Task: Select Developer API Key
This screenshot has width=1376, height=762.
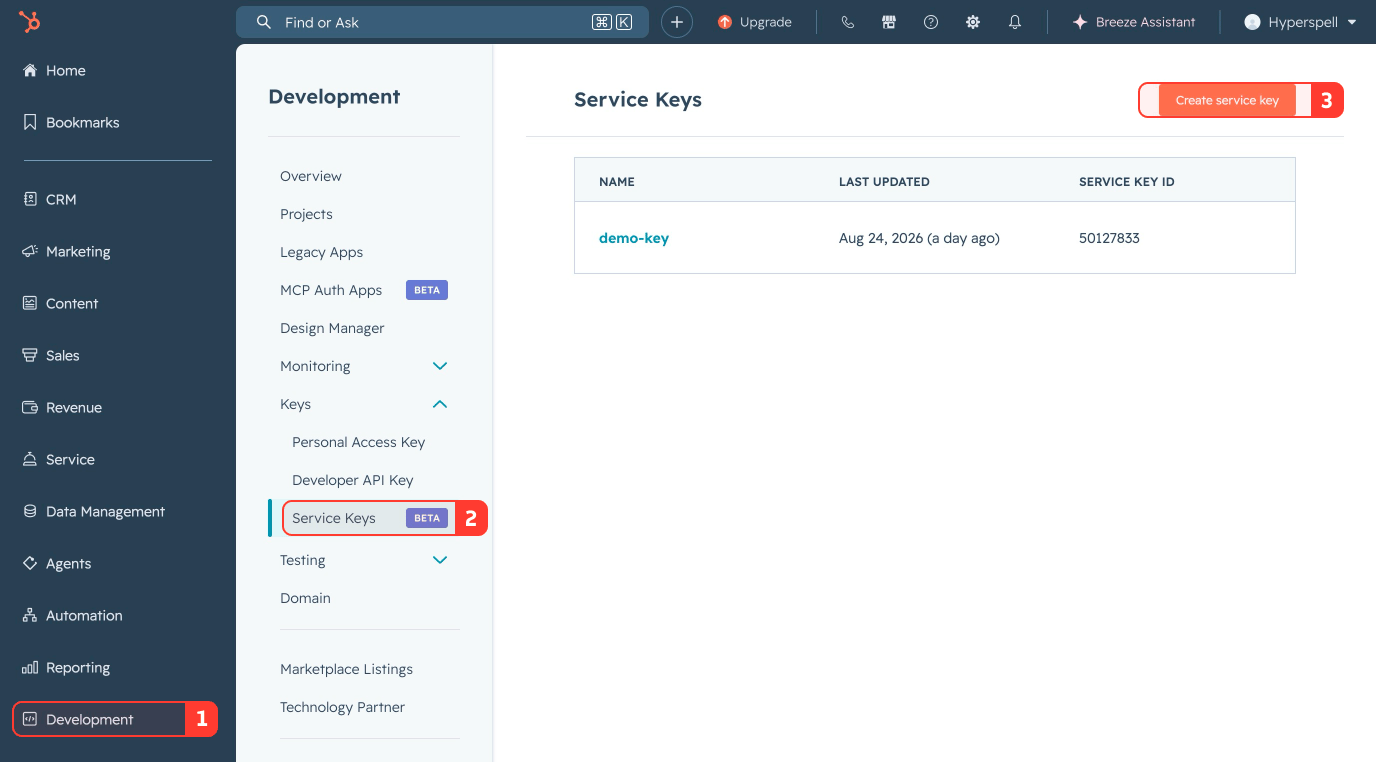Action: tap(352, 480)
